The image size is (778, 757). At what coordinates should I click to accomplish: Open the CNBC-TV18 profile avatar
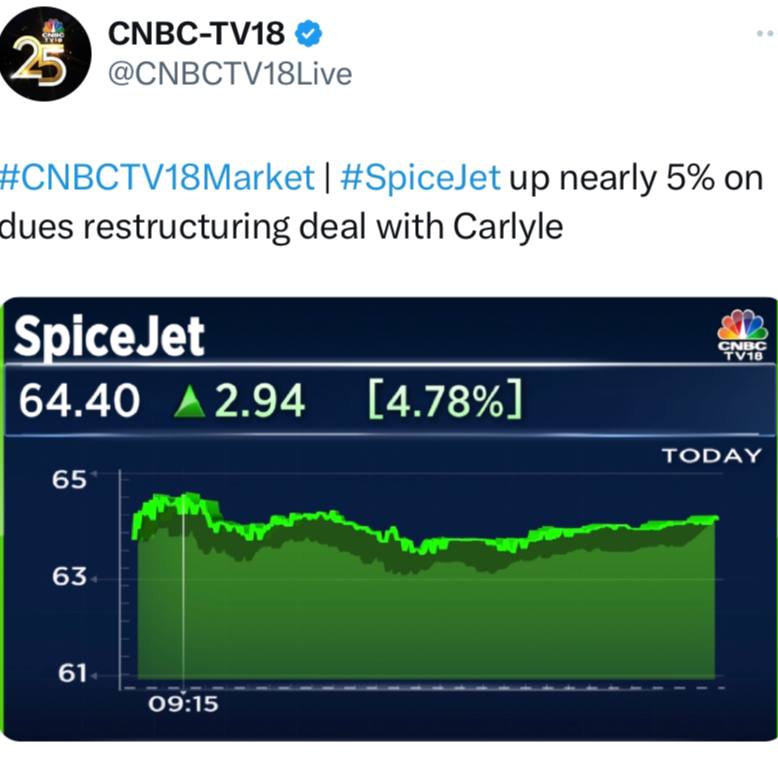(x=45, y=54)
